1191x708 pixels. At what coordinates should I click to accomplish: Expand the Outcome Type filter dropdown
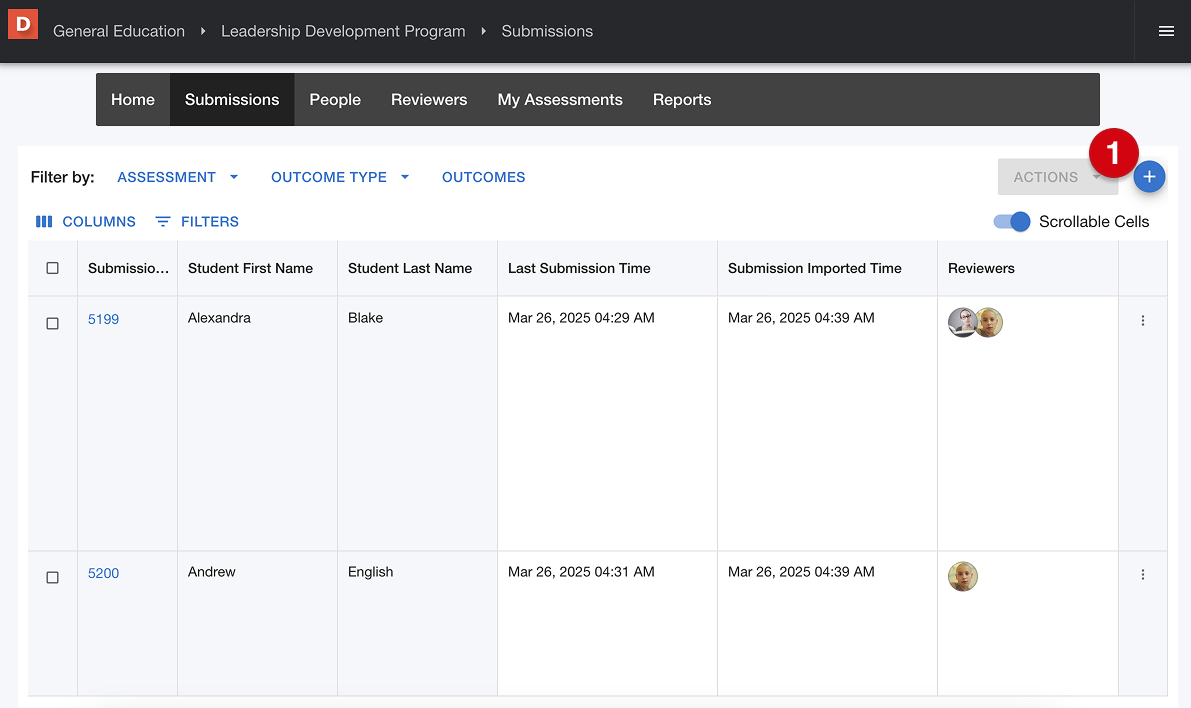(340, 177)
